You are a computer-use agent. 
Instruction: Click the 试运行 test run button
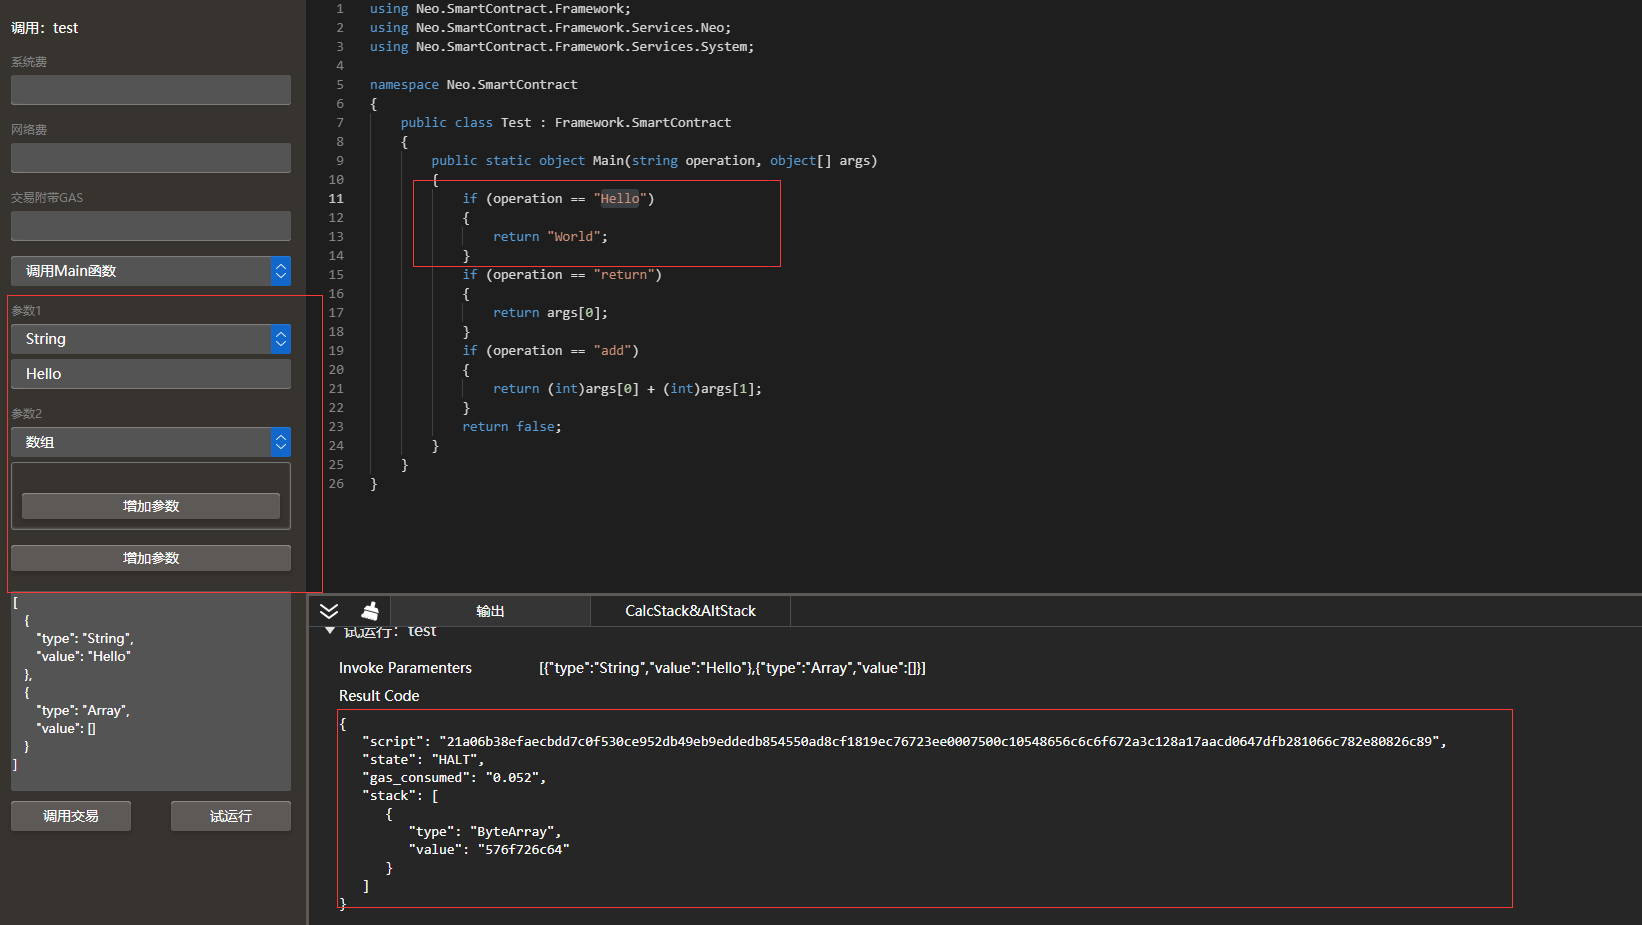point(230,816)
